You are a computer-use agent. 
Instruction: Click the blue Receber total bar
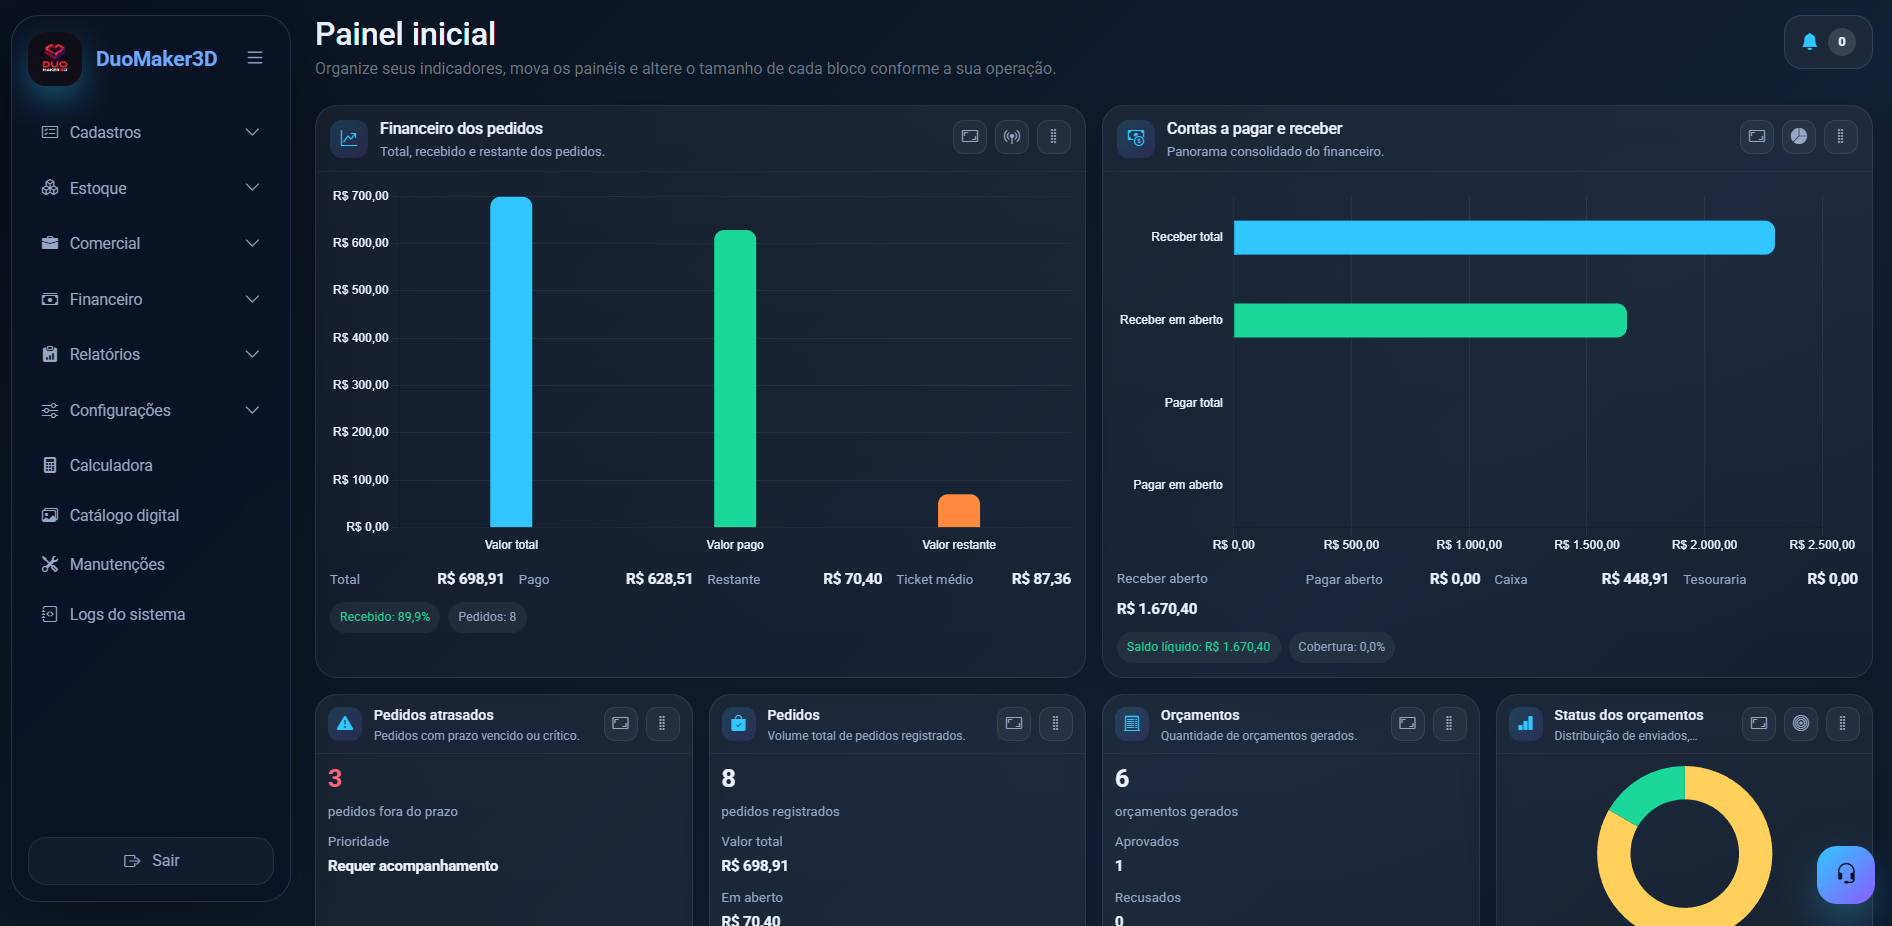pyautogui.click(x=1504, y=238)
